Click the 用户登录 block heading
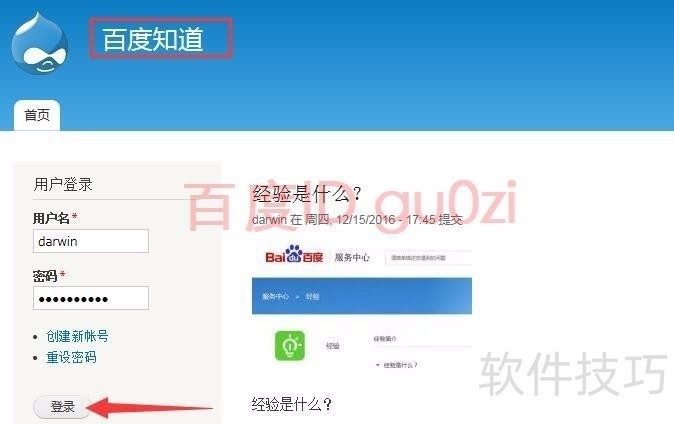The image size is (674, 424). (x=63, y=184)
